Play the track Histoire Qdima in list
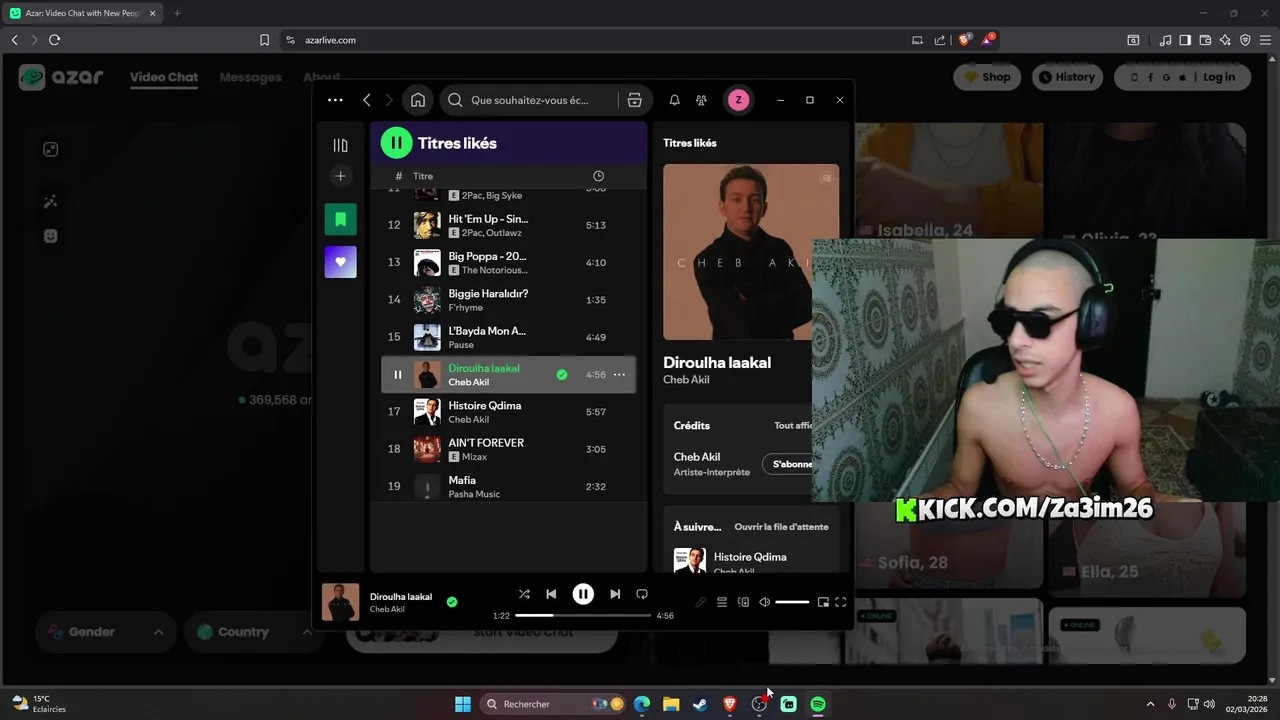1280x720 pixels. pos(510,412)
